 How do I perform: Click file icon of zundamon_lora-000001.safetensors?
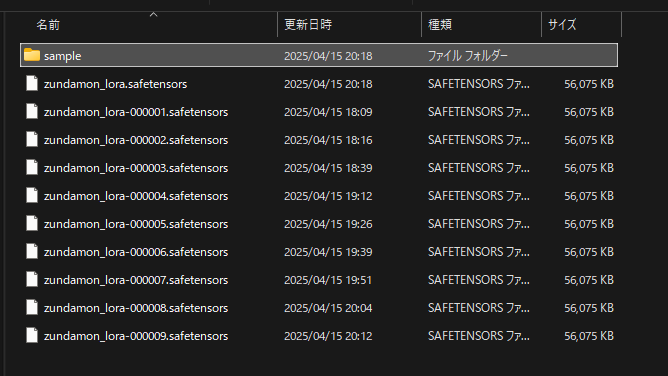32,112
